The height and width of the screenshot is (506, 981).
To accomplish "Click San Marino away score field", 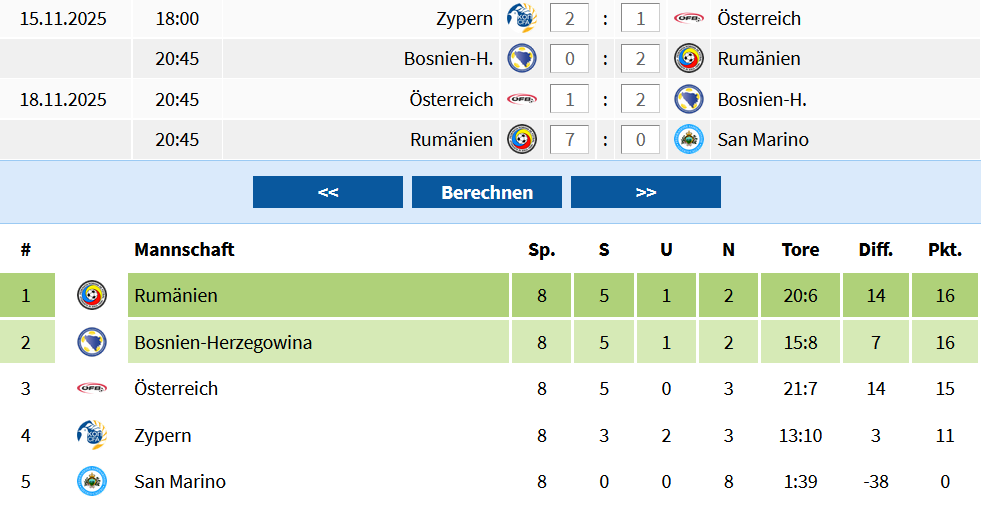I will coord(640,140).
